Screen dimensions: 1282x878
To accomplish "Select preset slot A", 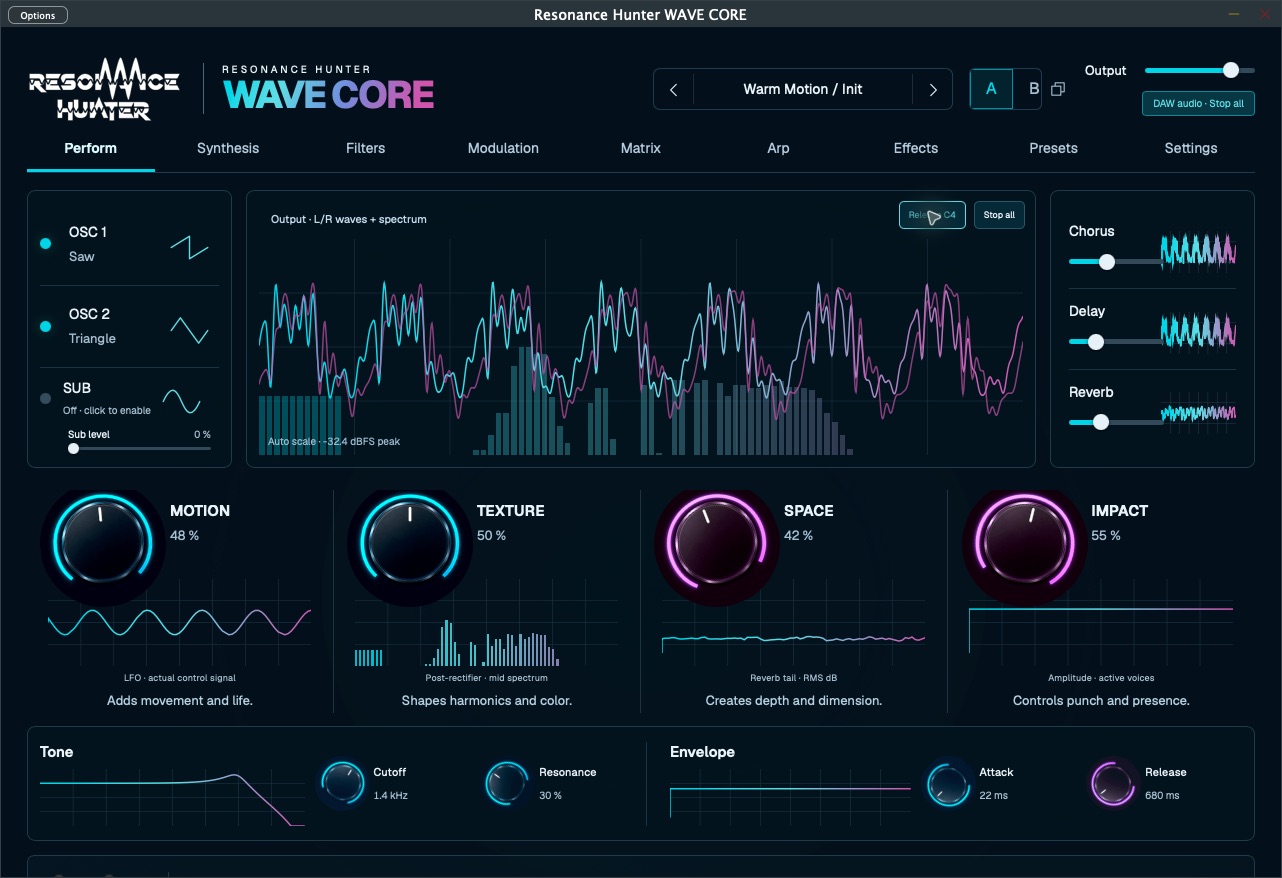I will click(991, 89).
